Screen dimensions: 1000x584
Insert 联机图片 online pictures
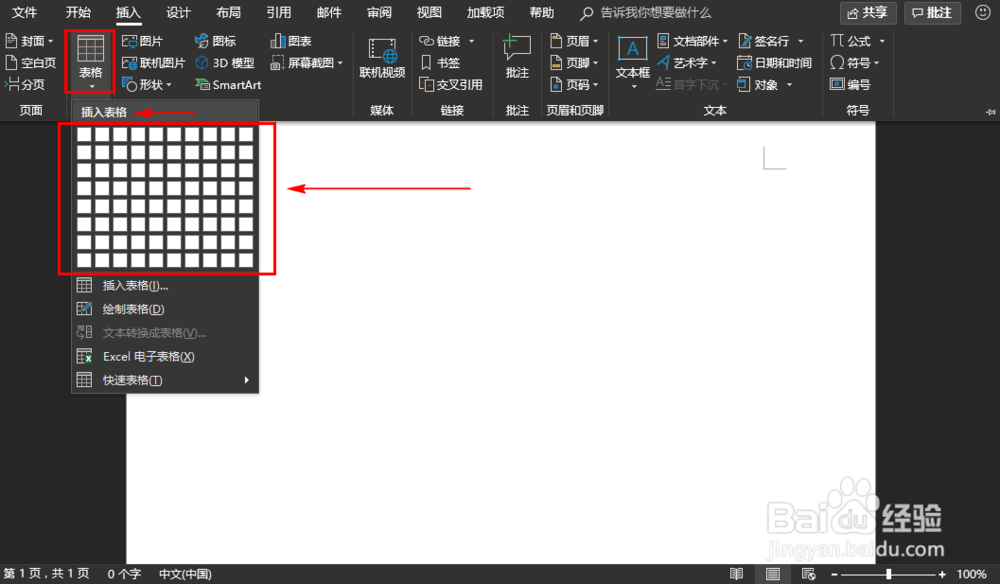tap(153, 62)
